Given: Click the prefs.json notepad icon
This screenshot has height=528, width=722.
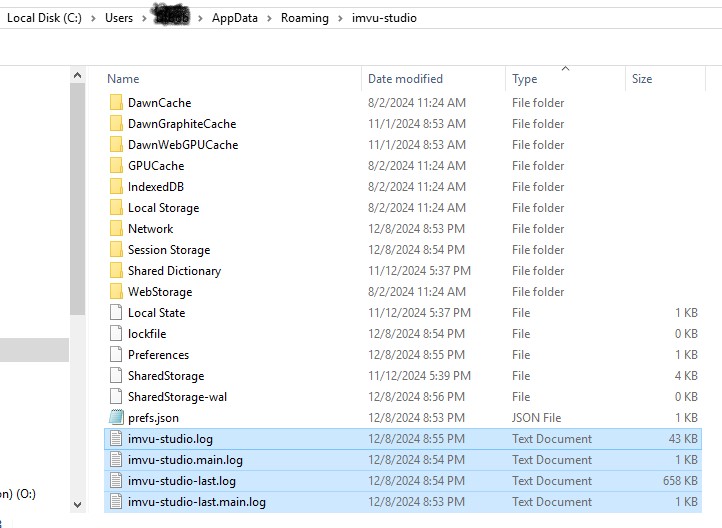Looking at the screenshot, I should pyautogui.click(x=116, y=418).
